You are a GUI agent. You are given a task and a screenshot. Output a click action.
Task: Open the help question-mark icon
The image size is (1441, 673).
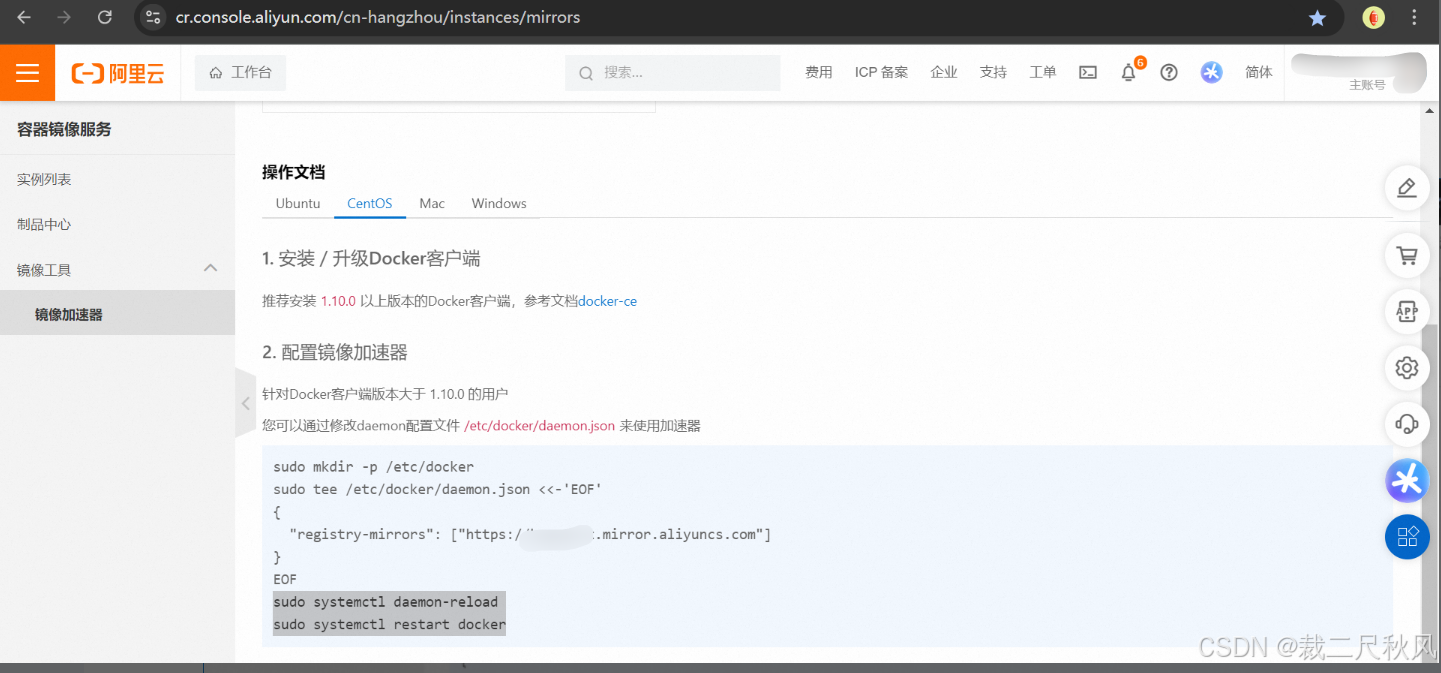[1169, 73]
